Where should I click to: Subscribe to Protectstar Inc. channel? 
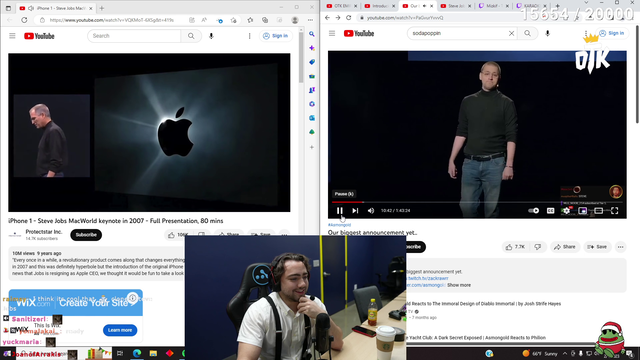pyautogui.click(x=86, y=235)
